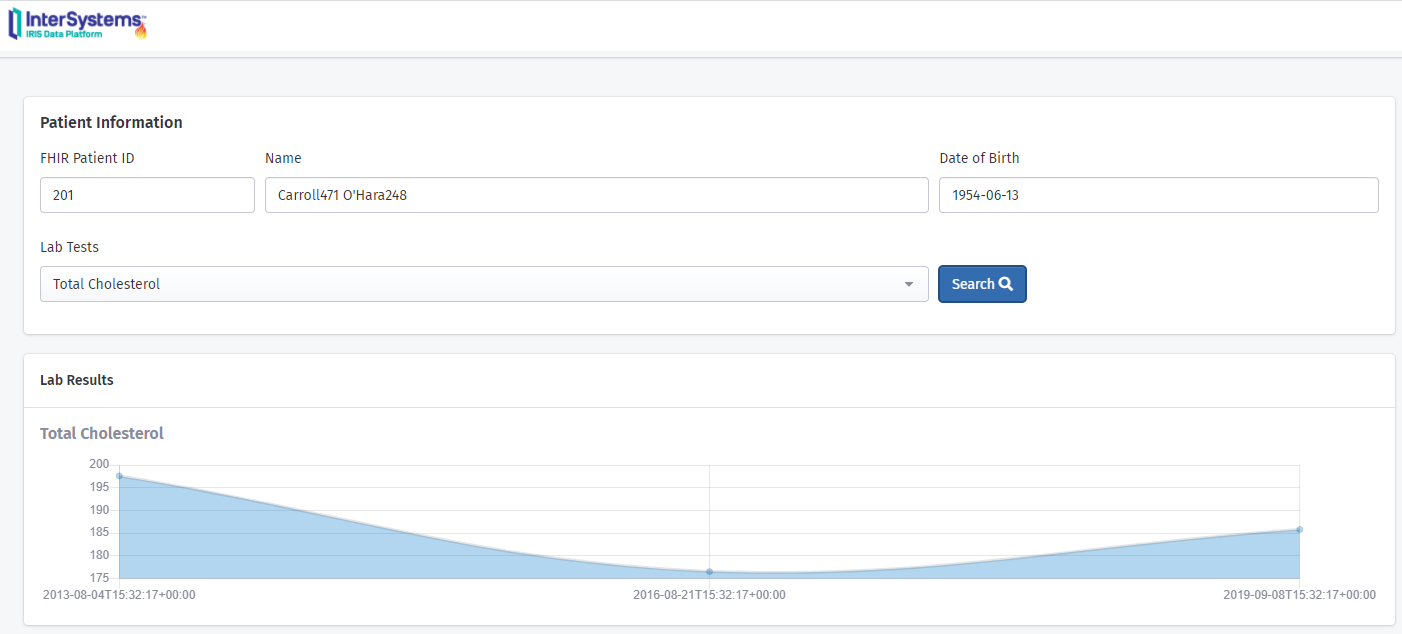Image resolution: width=1402 pixels, height=634 pixels.
Task: Click the flame icon beside the logo
Action: [141, 30]
